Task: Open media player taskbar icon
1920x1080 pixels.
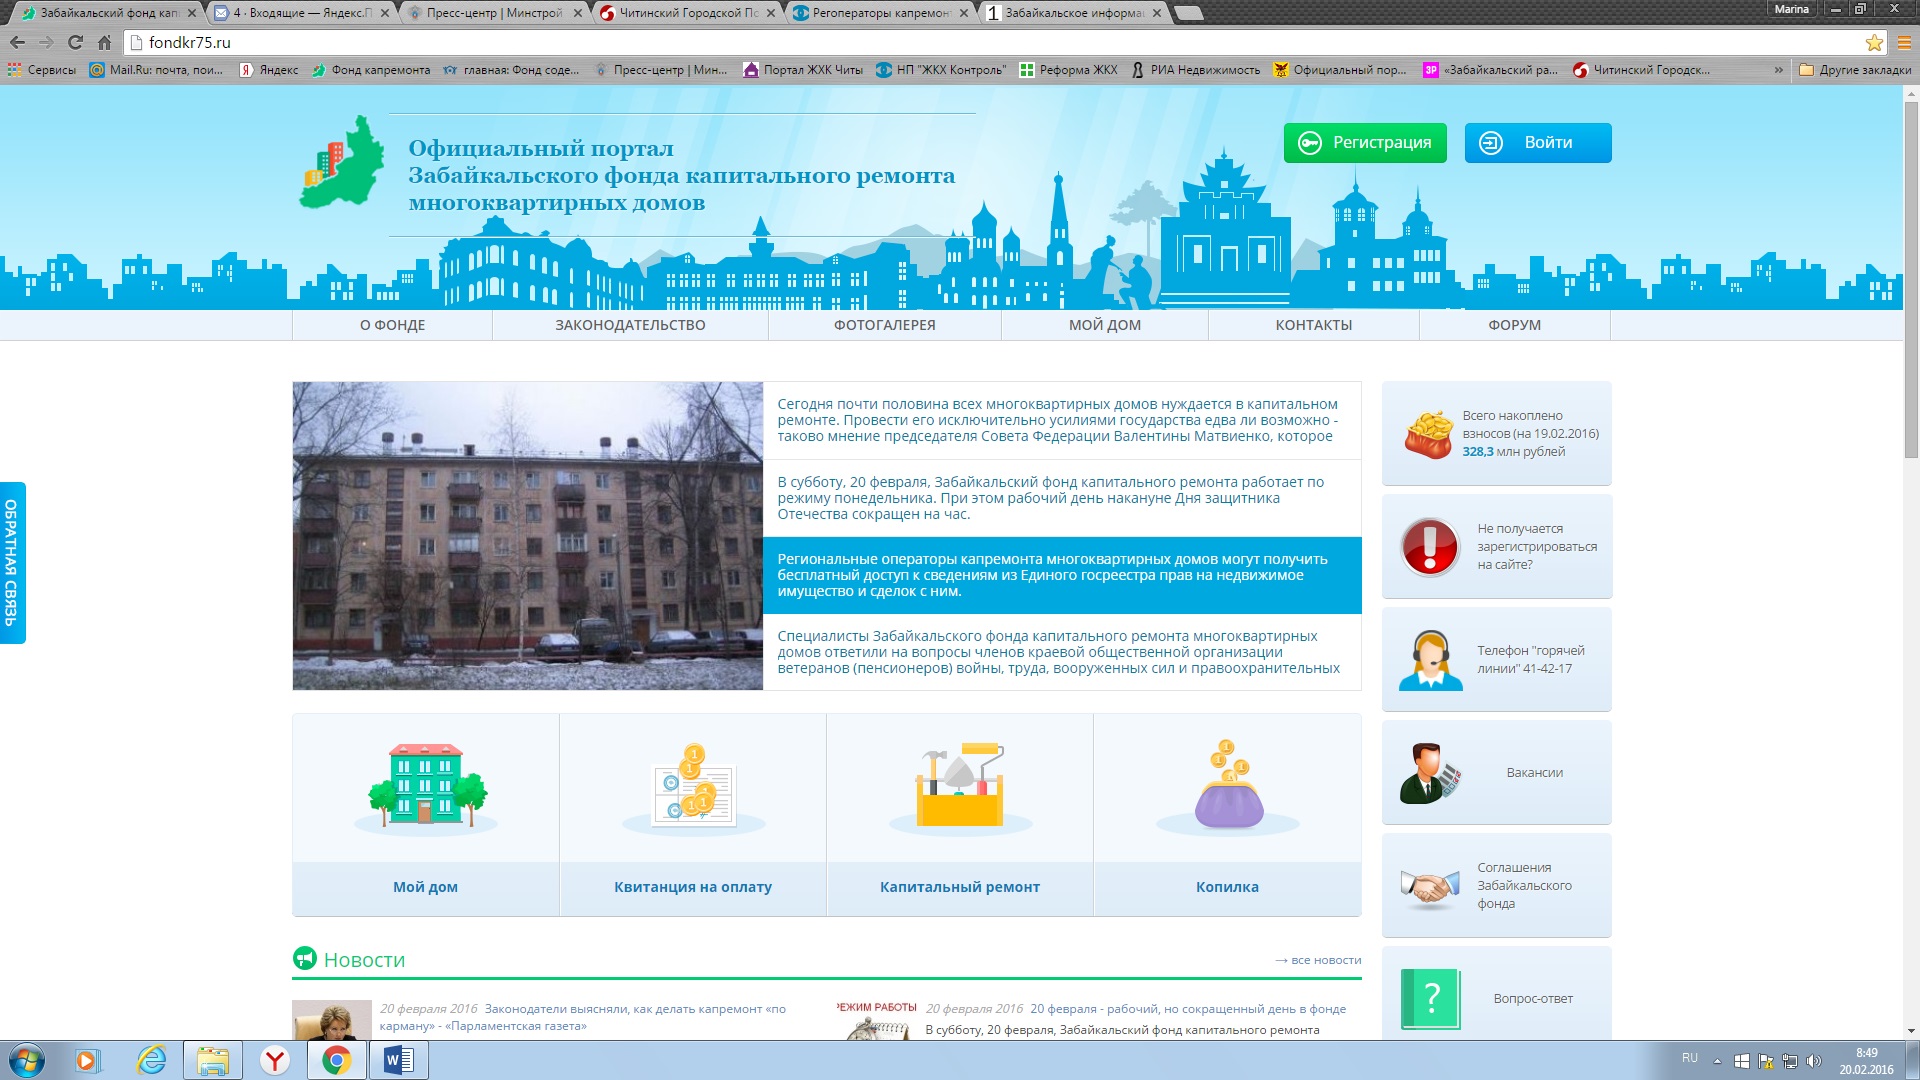Action: 88,1060
